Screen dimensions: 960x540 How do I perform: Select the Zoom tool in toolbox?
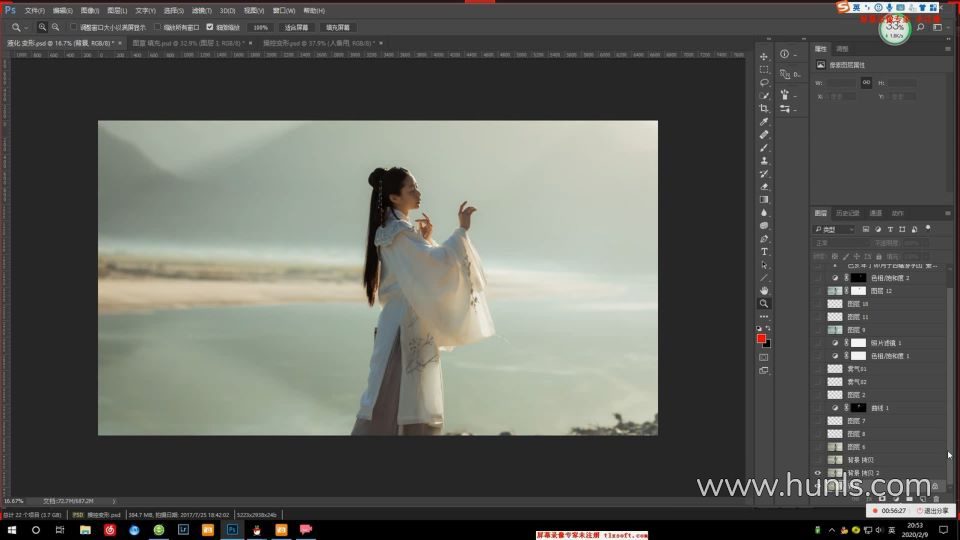[763, 304]
